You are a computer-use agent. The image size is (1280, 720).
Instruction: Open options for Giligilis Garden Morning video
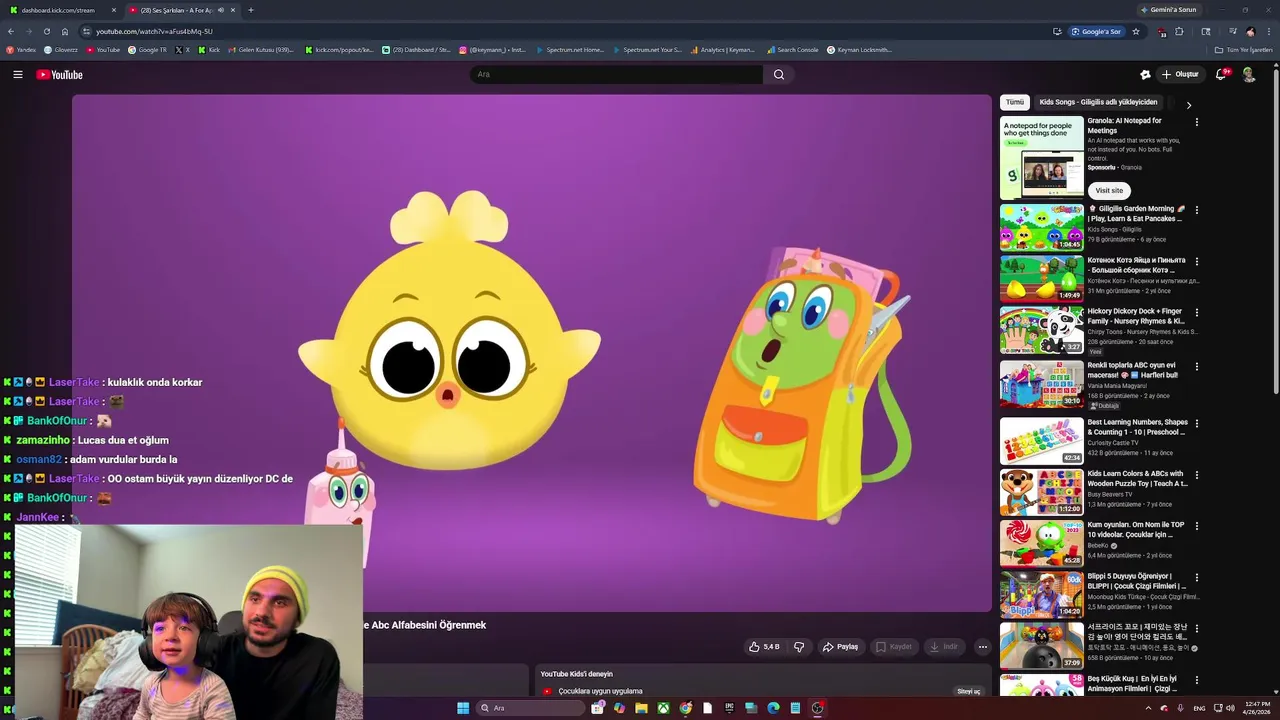[x=1196, y=210]
